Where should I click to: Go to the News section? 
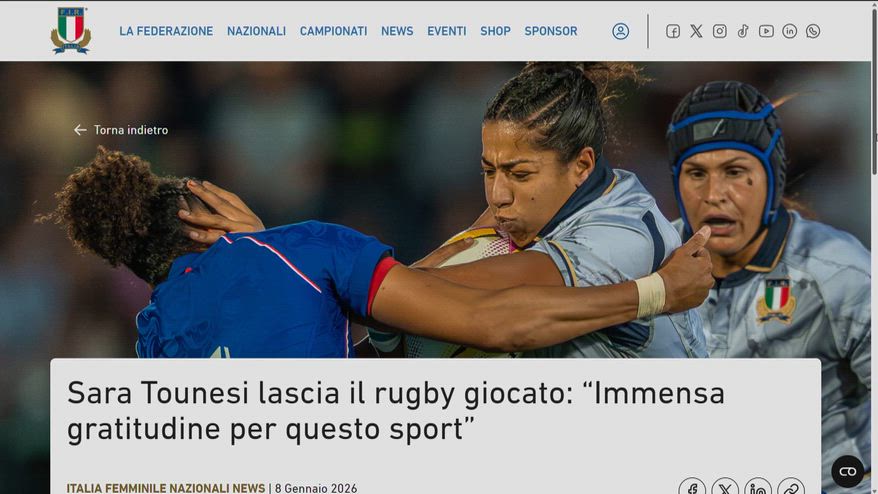click(397, 31)
